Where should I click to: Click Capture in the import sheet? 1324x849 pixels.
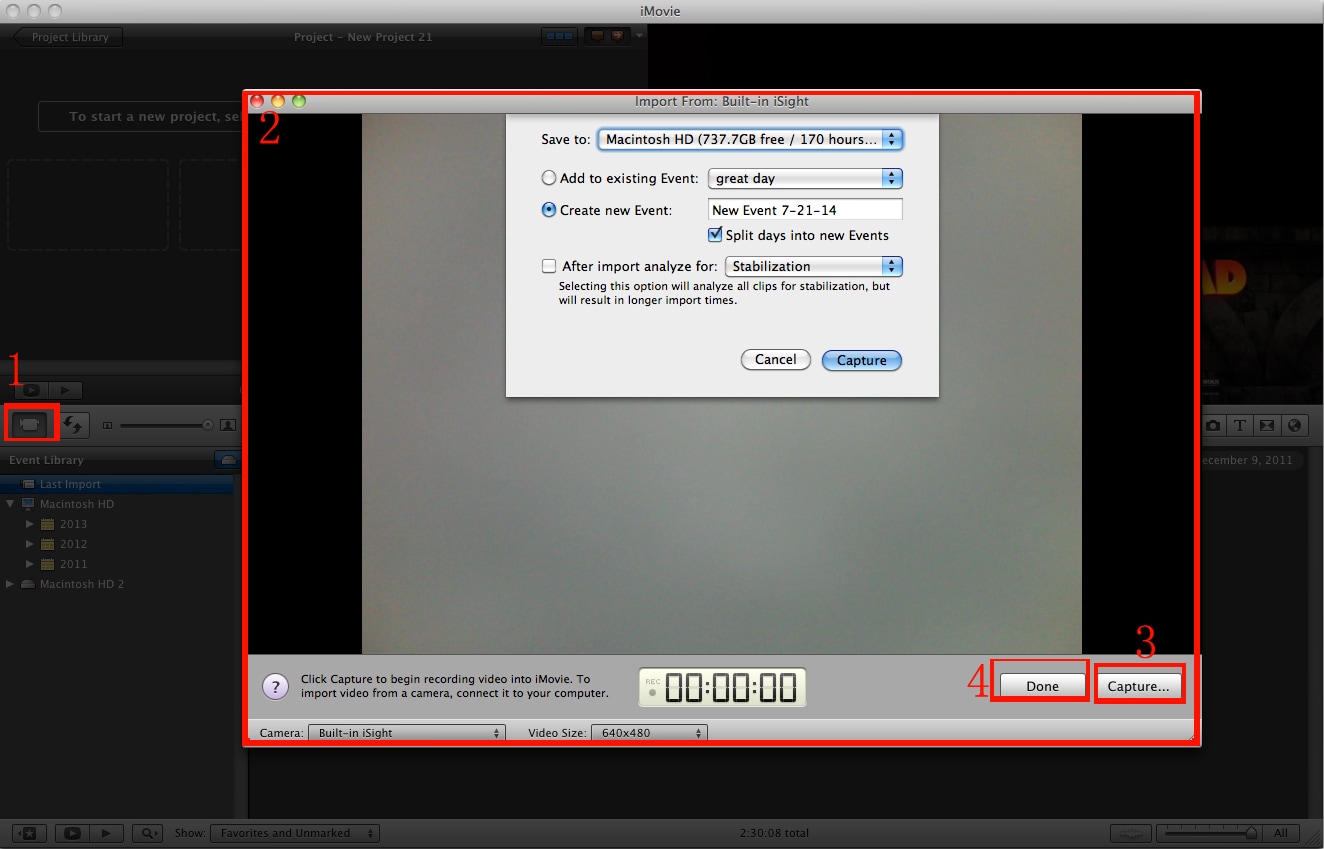pos(862,360)
